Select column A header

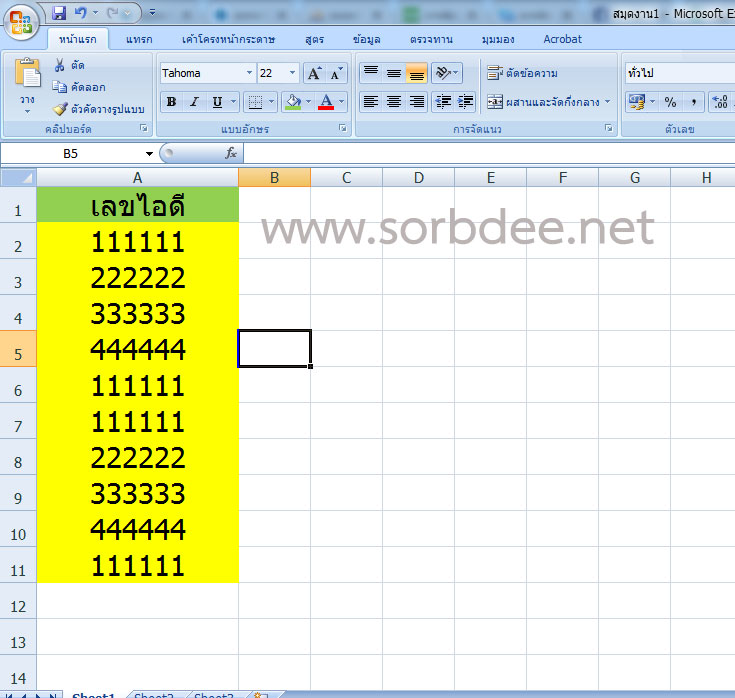click(137, 178)
